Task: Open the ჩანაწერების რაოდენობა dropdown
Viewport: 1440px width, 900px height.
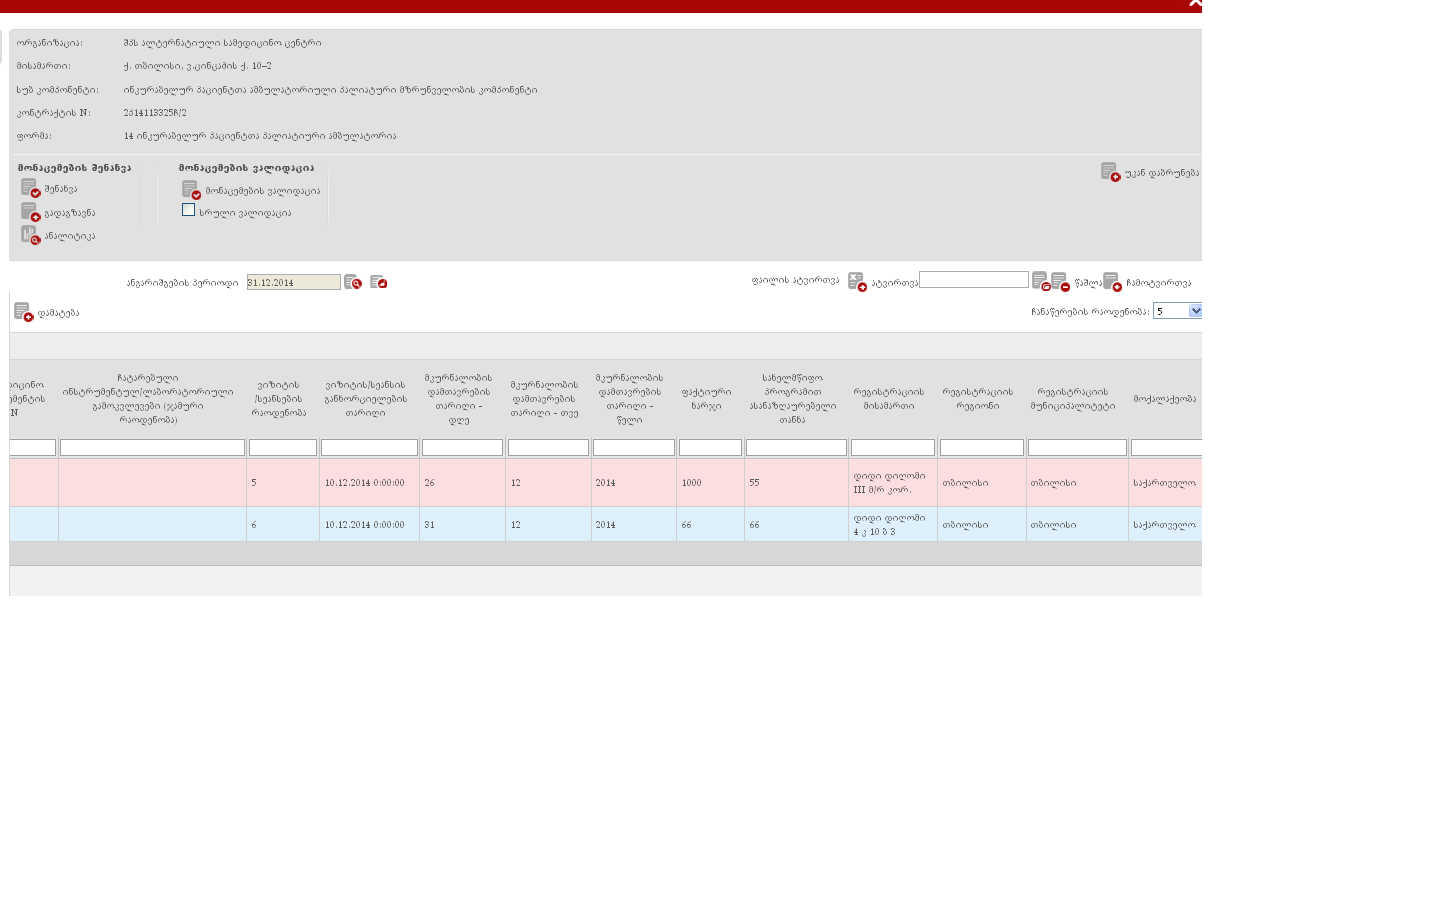Action: tap(1177, 311)
